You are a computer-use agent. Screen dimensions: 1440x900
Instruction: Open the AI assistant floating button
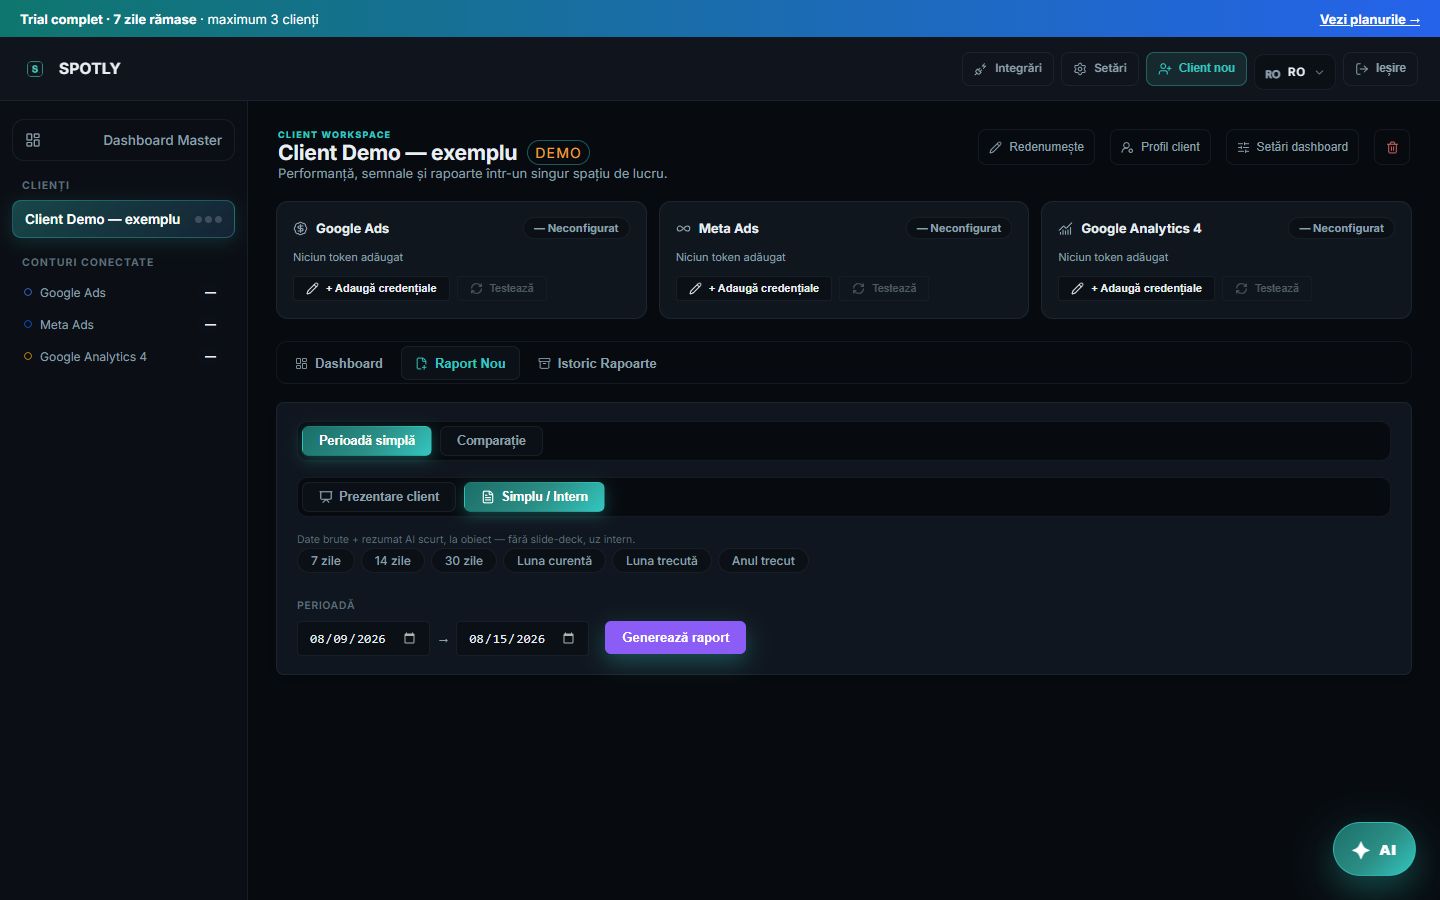click(x=1374, y=849)
